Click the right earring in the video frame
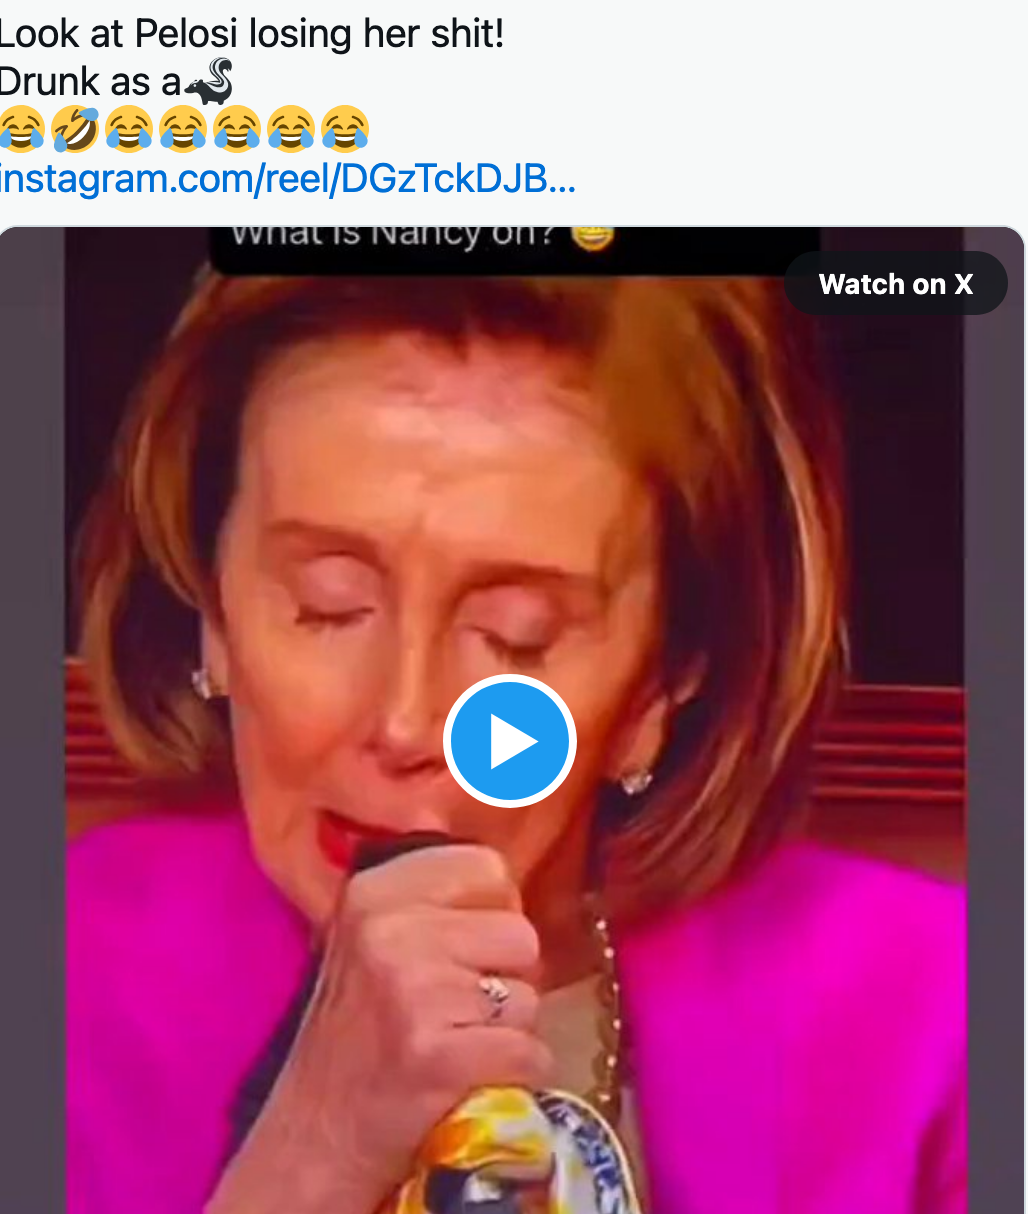The width and height of the screenshot is (1028, 1214). pyautogui.click(x=634, y=780)
